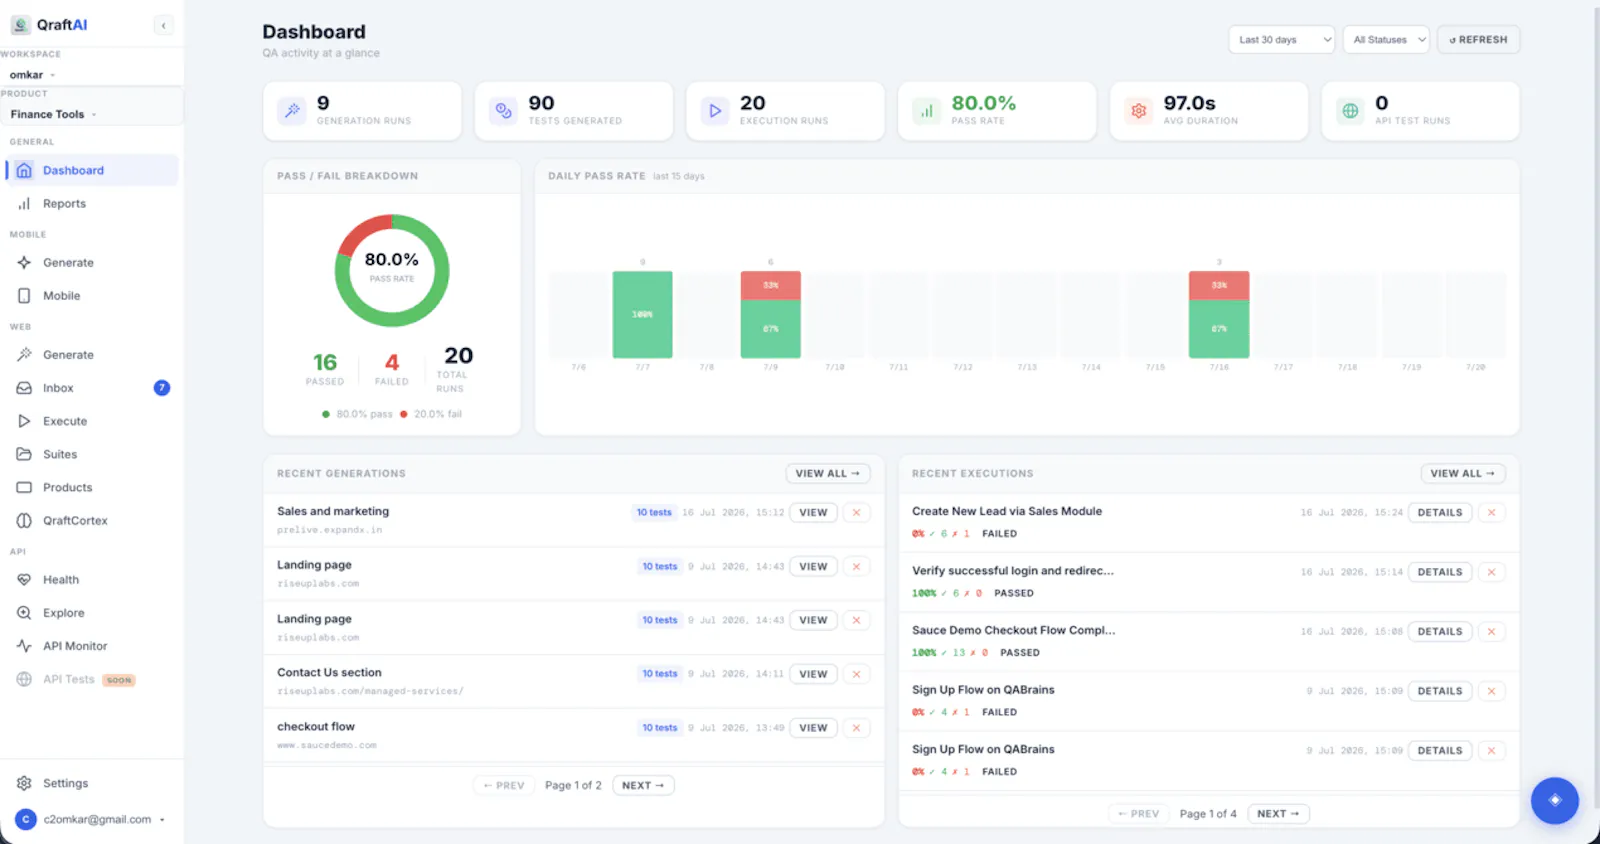Click the 10 tests badge for Sales and marketing
This screenshot has height=844, width=1600.
click(x=655, y=513)
